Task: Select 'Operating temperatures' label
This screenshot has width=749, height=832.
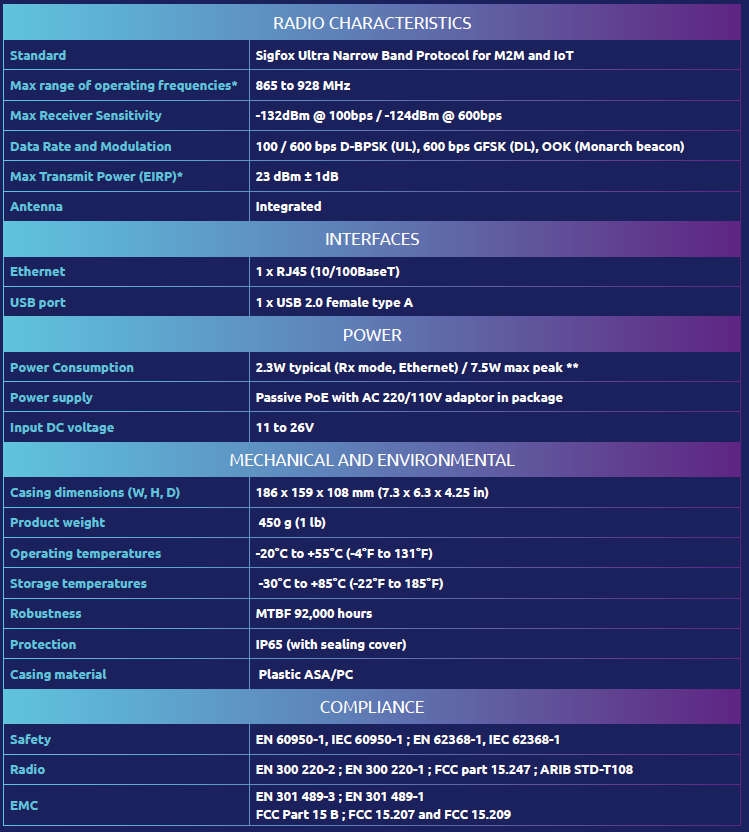Action: pos(85,553)
